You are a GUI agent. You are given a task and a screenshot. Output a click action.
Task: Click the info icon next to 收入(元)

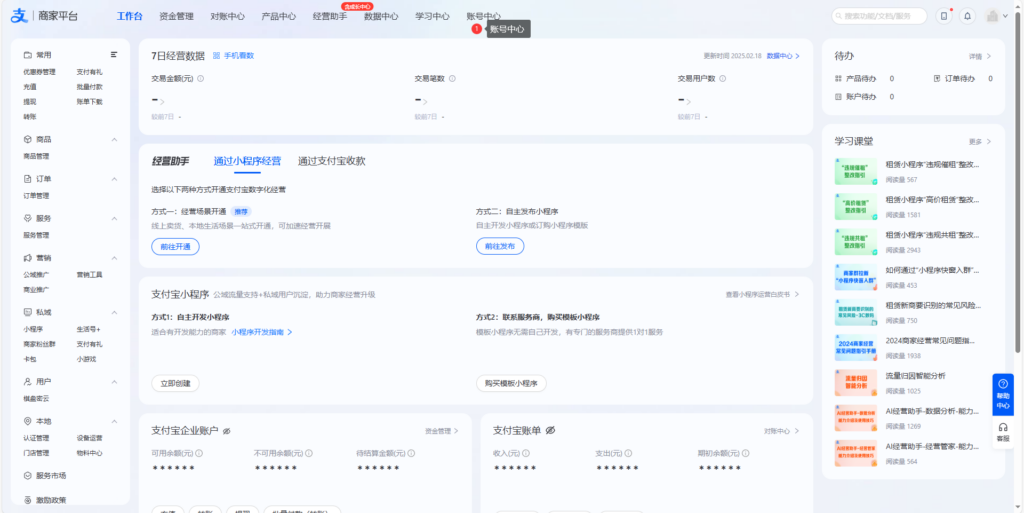[526, 453]
